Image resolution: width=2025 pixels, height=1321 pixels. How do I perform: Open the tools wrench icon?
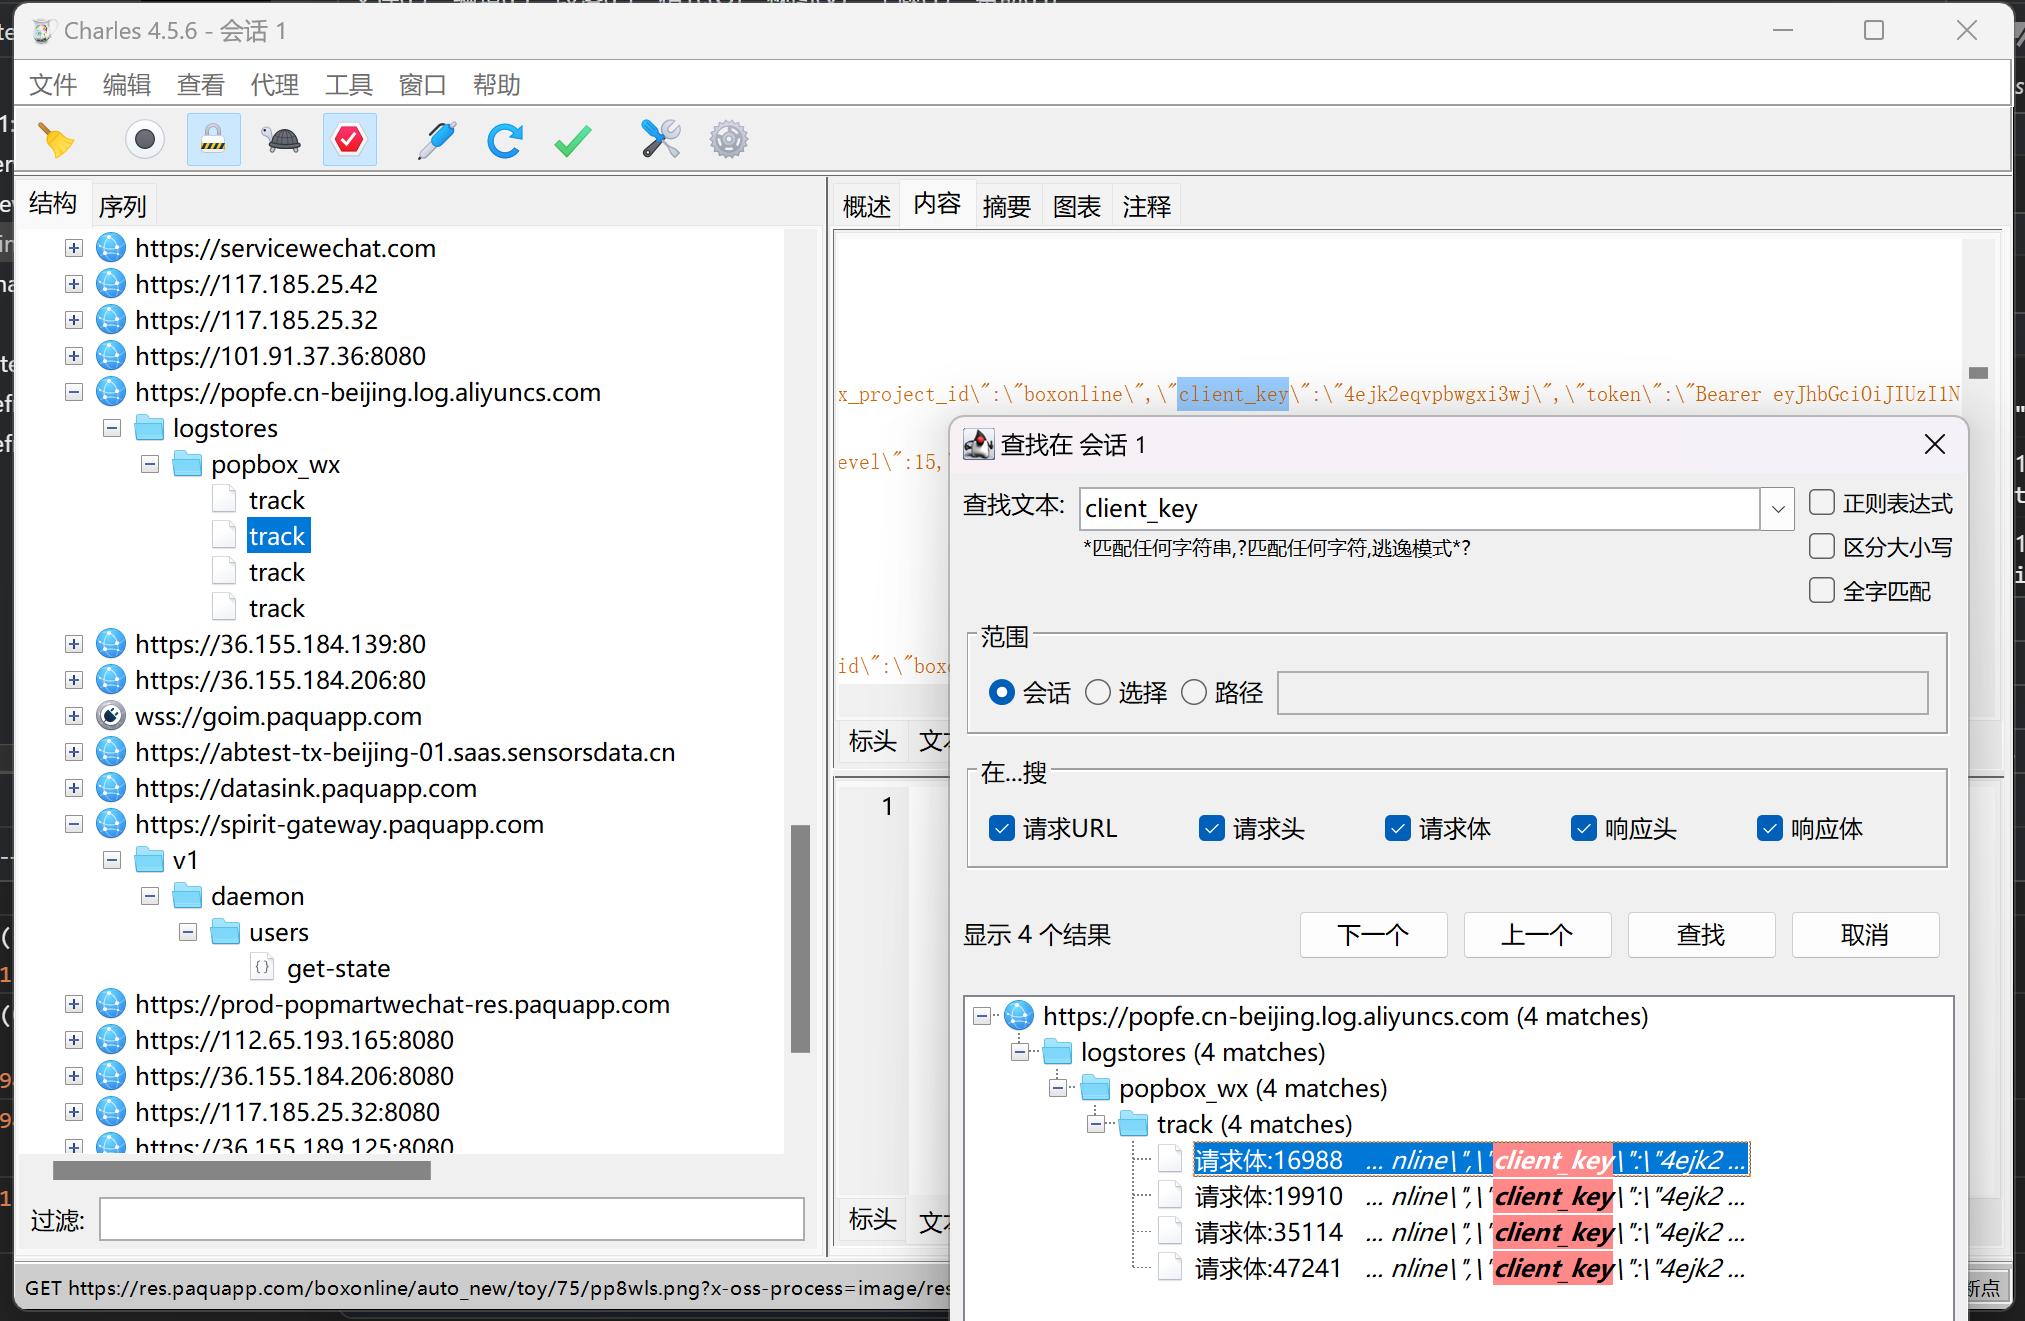[x=660, y=139]
